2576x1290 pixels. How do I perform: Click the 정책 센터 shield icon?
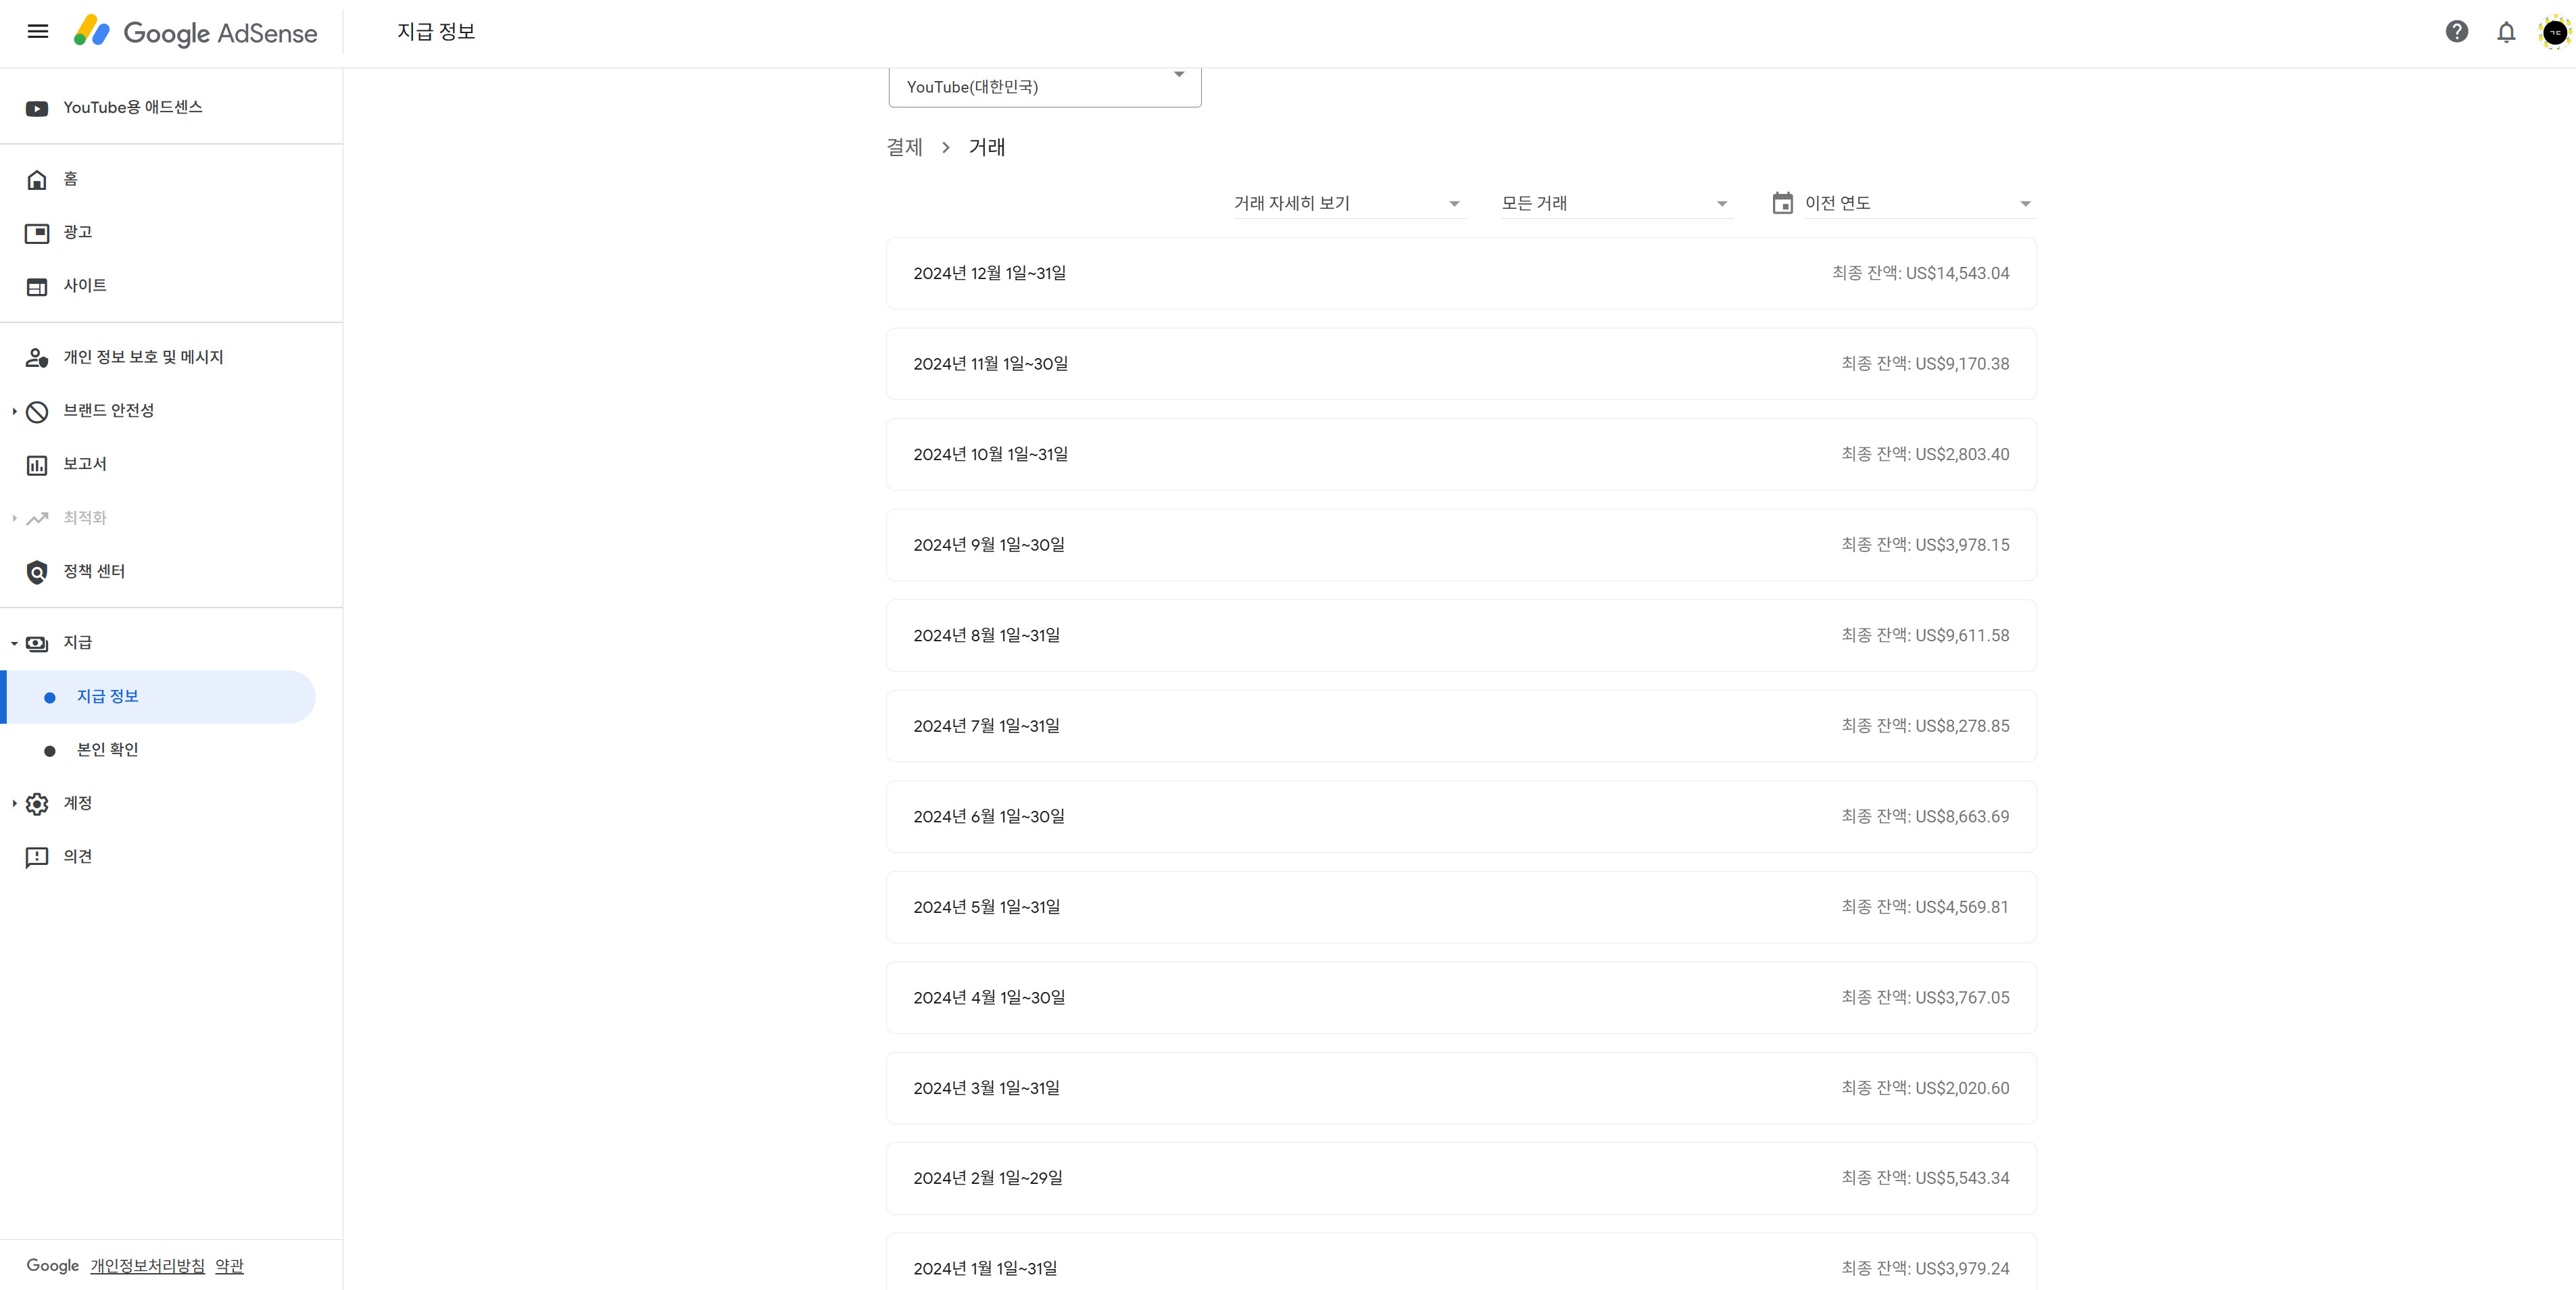[37, 571]
